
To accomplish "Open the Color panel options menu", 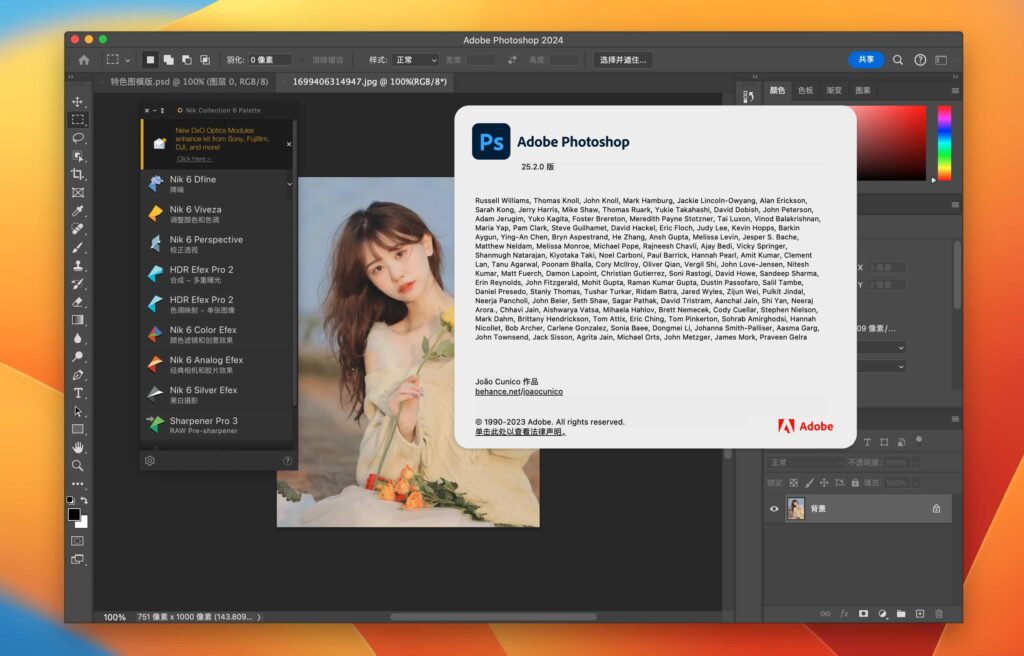I will (955, 91).
